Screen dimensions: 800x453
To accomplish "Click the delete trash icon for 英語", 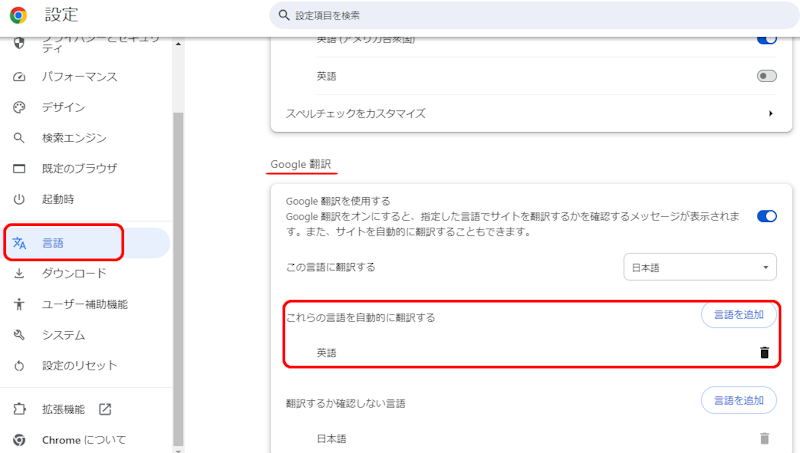I will point(764,353).
